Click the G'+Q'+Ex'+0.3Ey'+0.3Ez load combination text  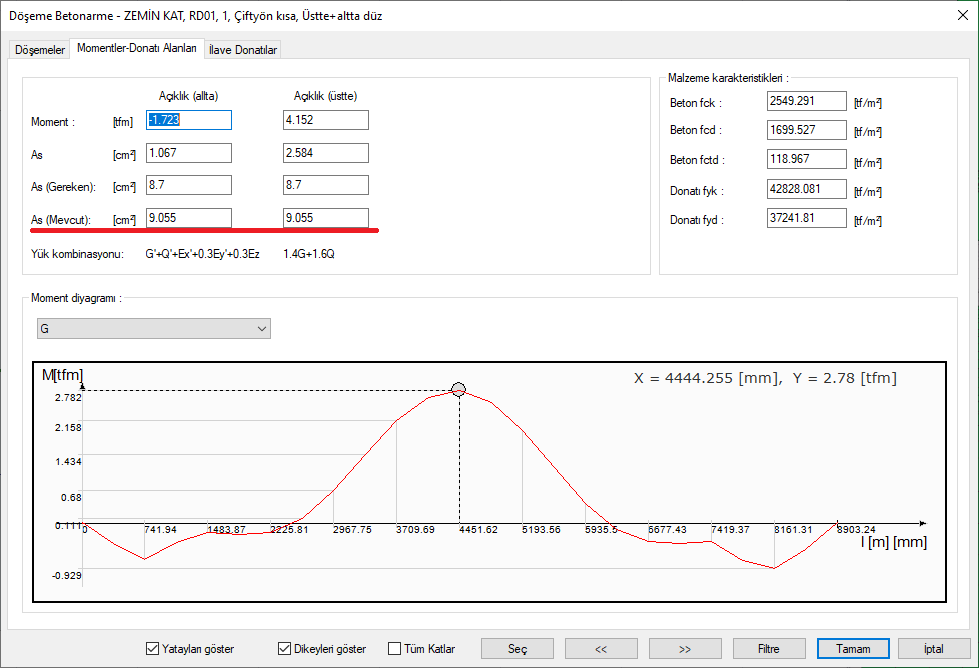(x=202, y=254)
